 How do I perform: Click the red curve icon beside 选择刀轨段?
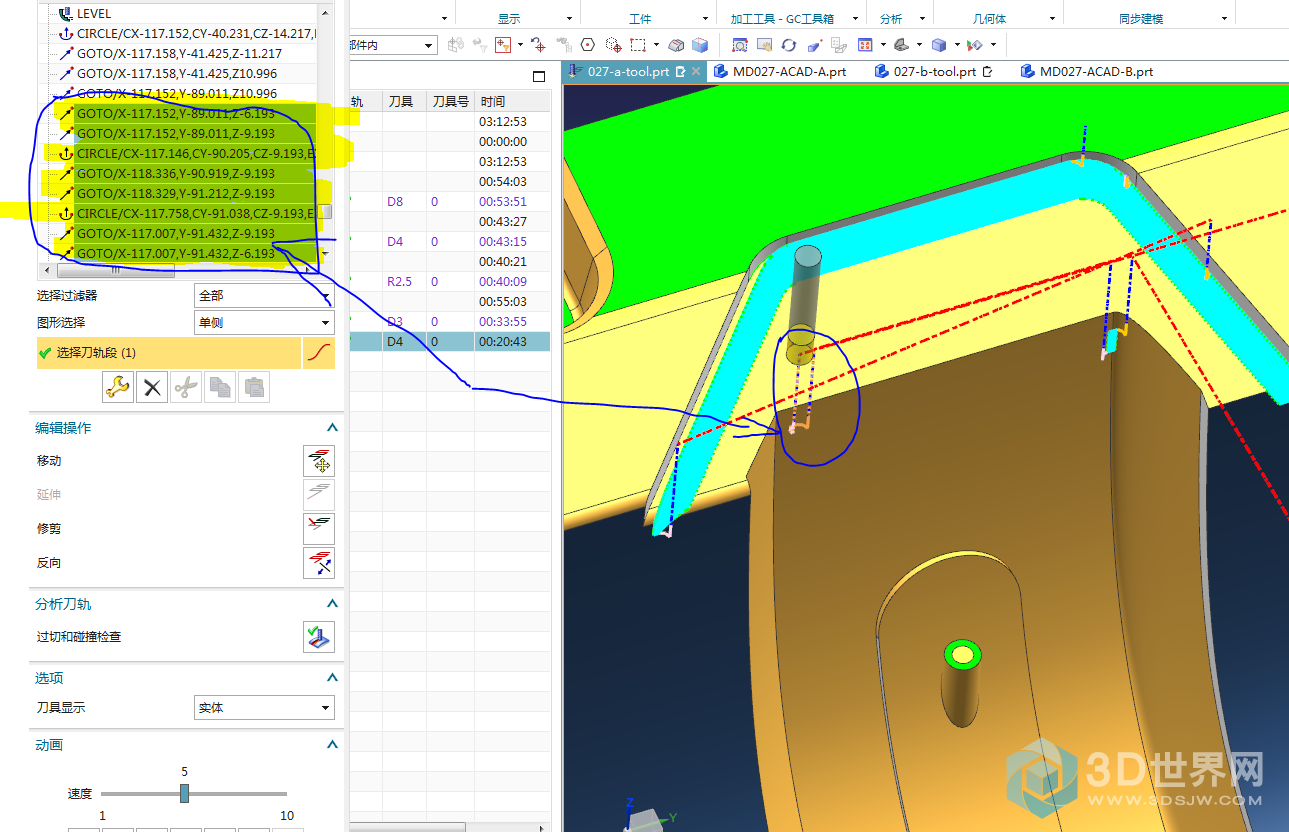tap(319, 353)
